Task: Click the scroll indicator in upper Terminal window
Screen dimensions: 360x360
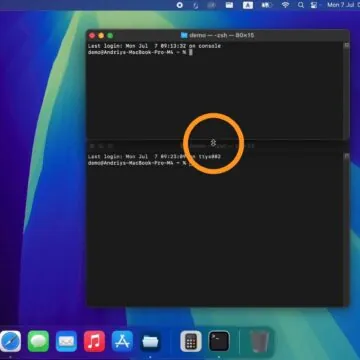Action: click(x=346, y=45)
